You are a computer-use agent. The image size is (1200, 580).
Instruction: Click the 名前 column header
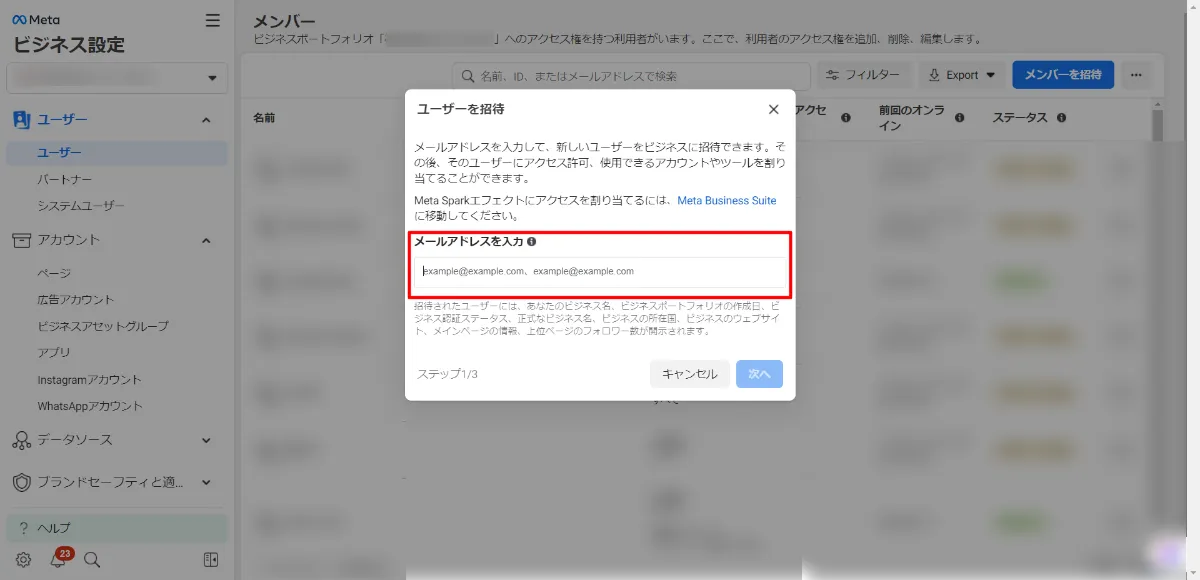[x=264, y=118]
